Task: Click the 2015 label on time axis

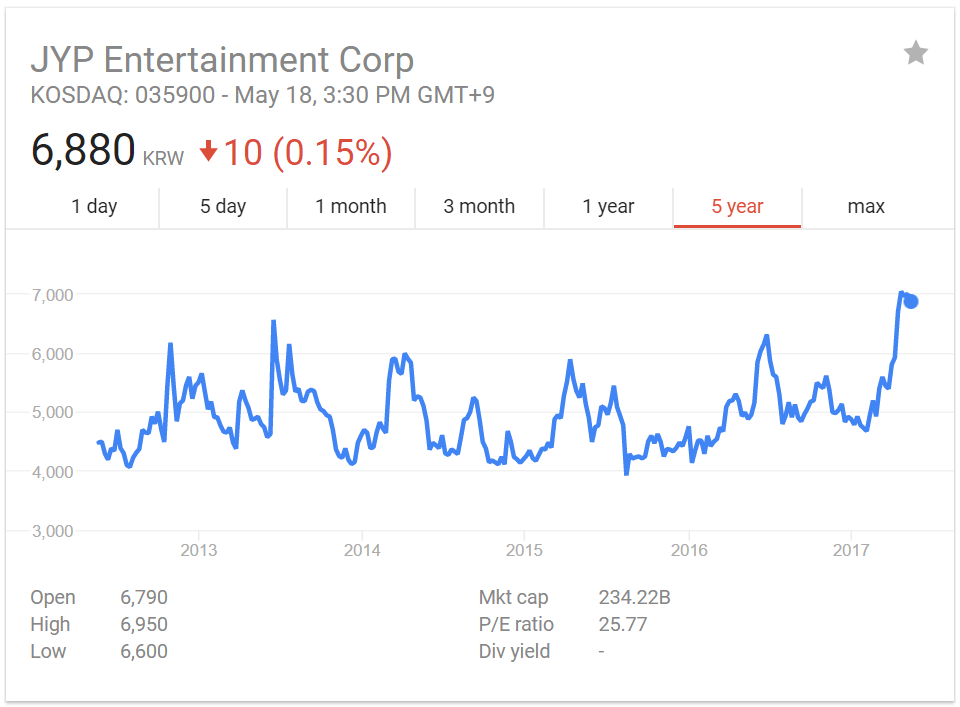Action: 524,550
